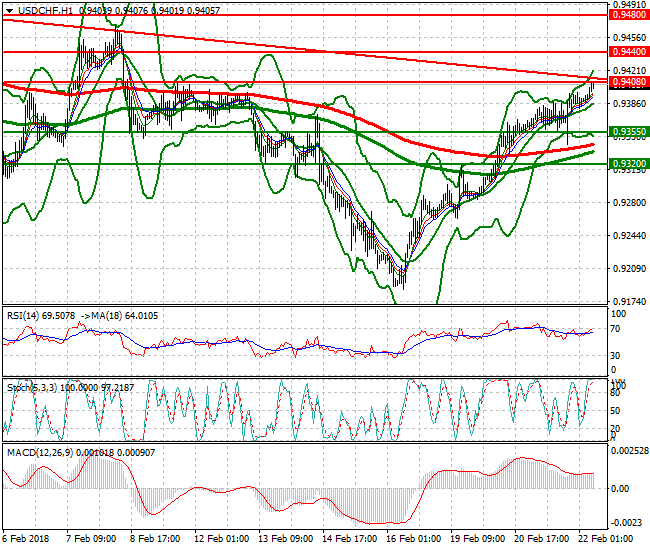Viewport: 650px width, 550px height.
Task: Click the 7 Feb 09:00 time axis label
Action: pyautogui.click(x=91, y=539)
